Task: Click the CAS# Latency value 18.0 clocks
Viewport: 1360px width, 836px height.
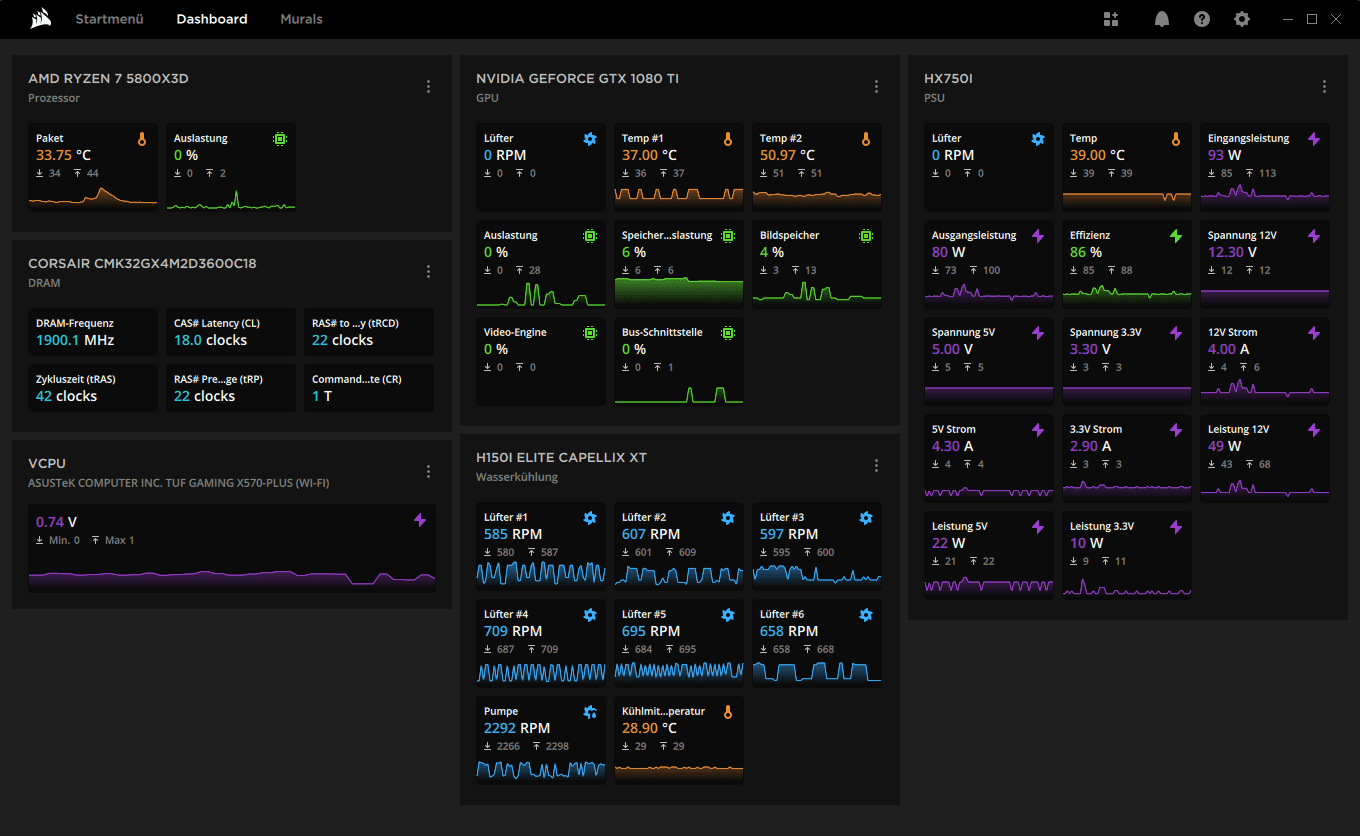Action: point(210,340)
